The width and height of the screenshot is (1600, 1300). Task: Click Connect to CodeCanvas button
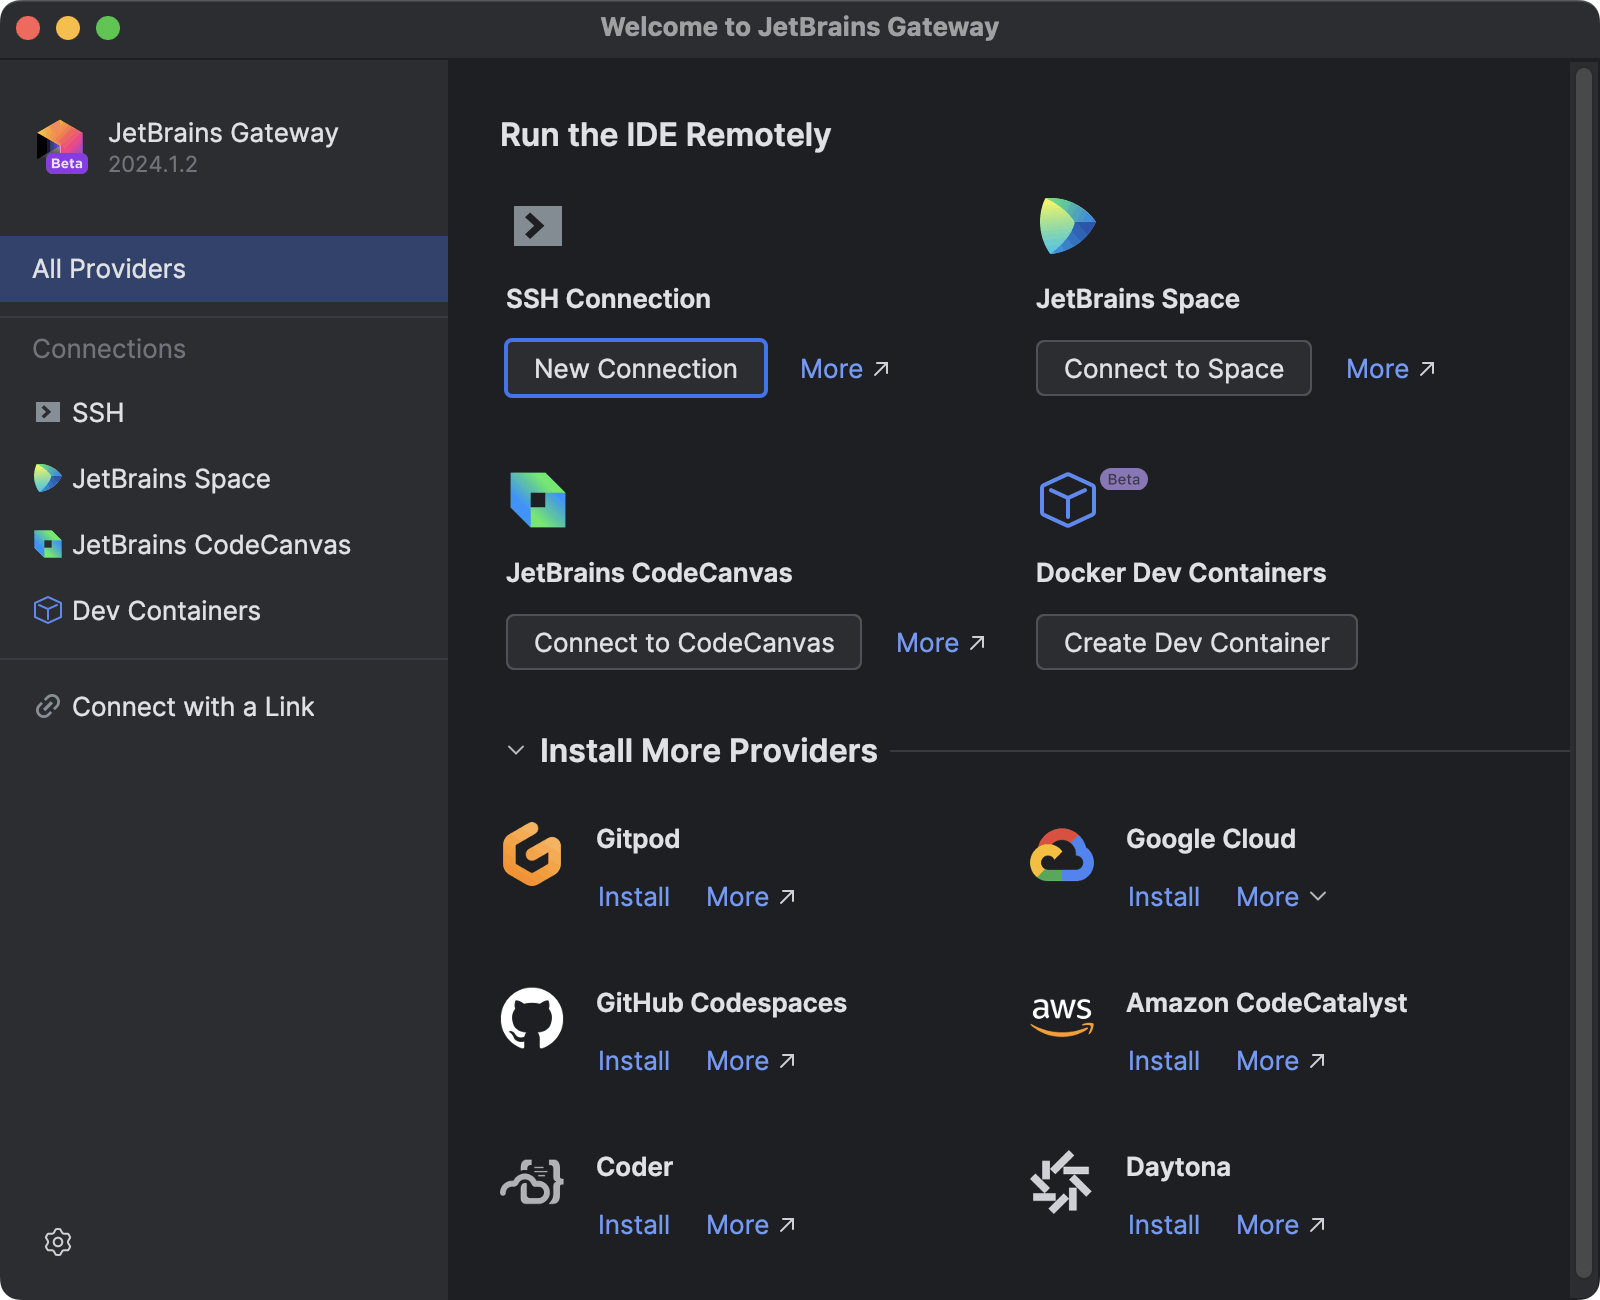pos(684,642)
